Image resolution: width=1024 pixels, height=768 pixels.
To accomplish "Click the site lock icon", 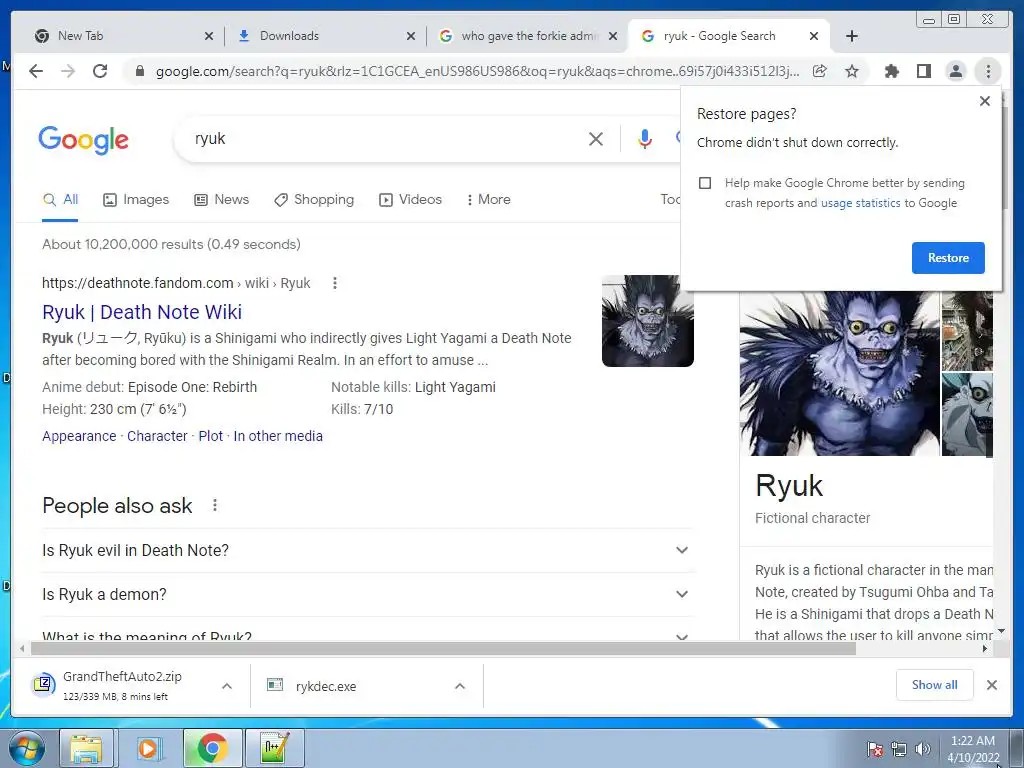I will pyautogui.click(x=139, y=71).
